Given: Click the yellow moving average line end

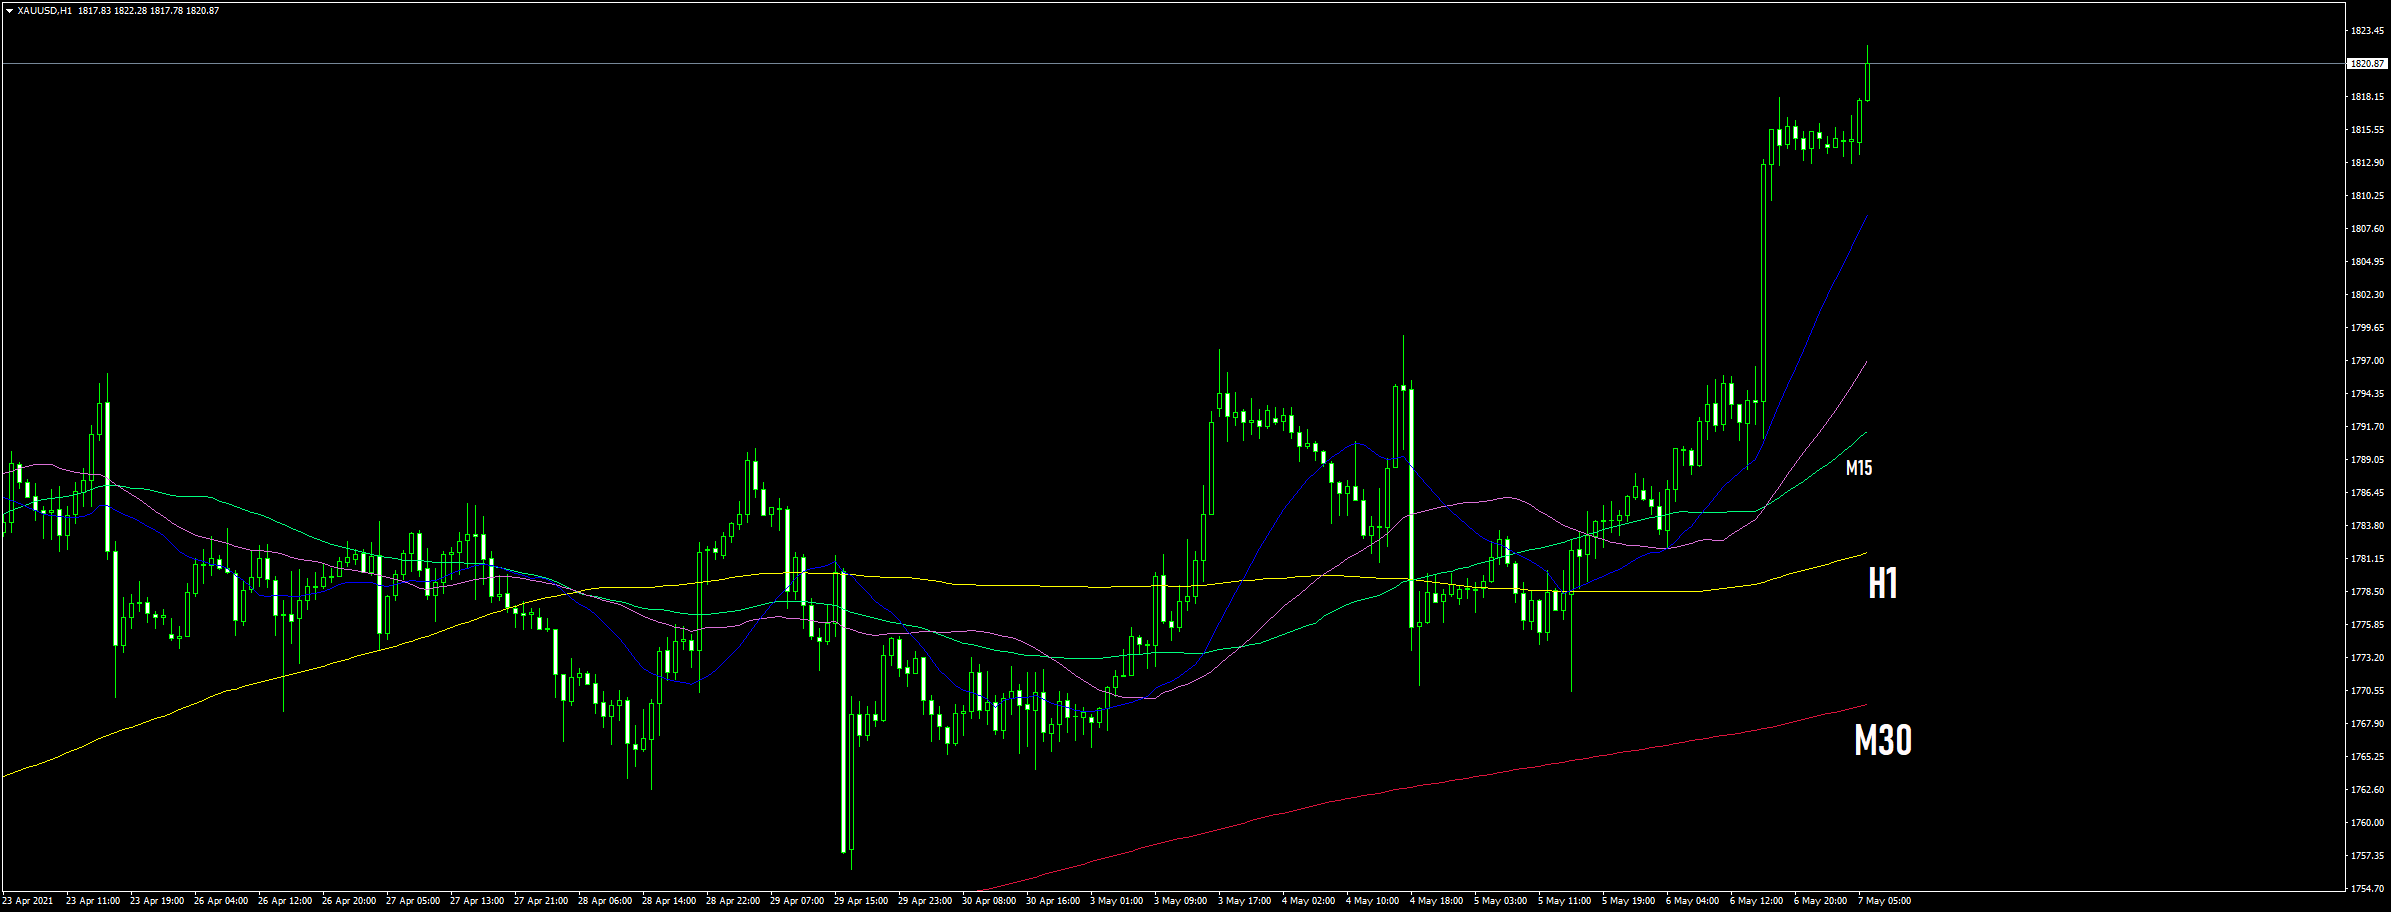Looking at the screenshot, I should tap(1865, 554).
